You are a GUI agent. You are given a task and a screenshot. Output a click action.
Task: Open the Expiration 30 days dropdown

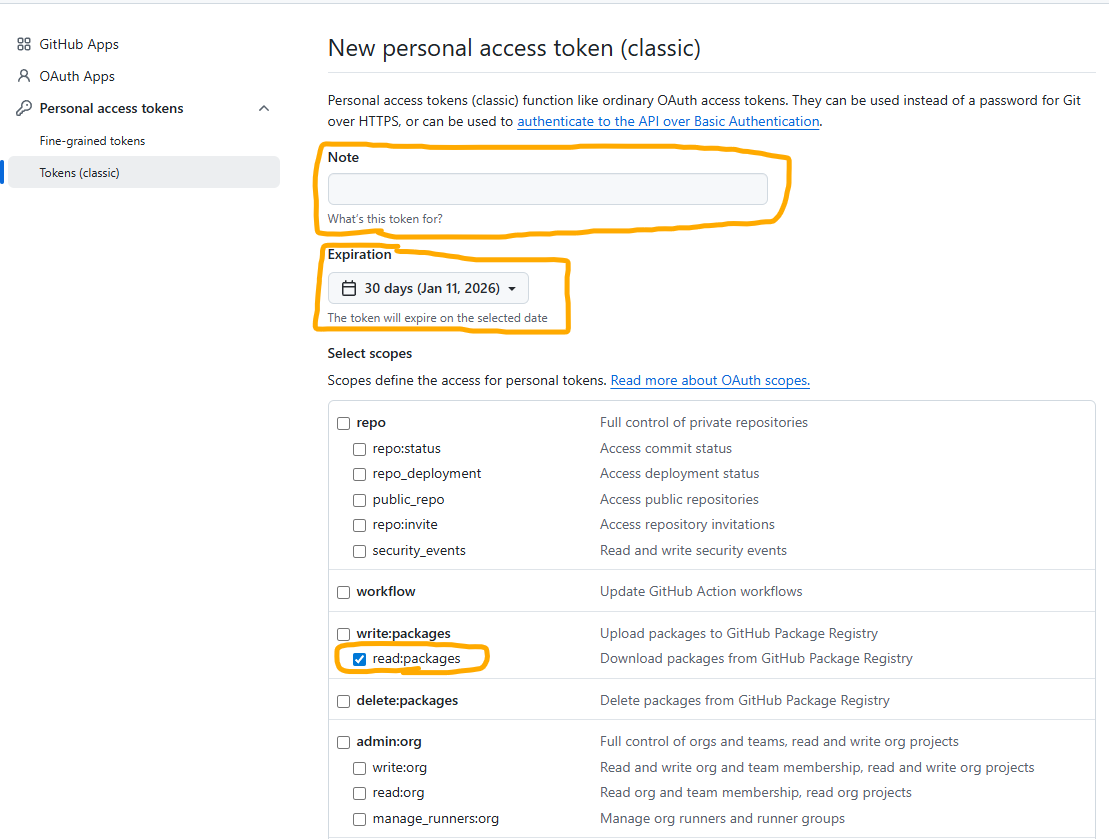428,288
